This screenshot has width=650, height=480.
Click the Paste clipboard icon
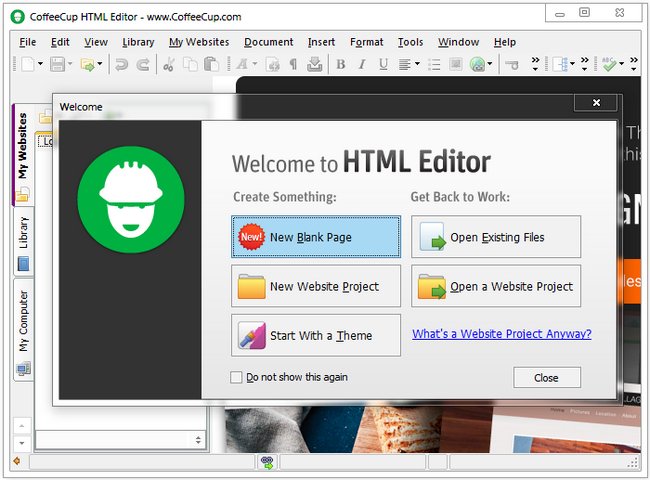(211, 64)
